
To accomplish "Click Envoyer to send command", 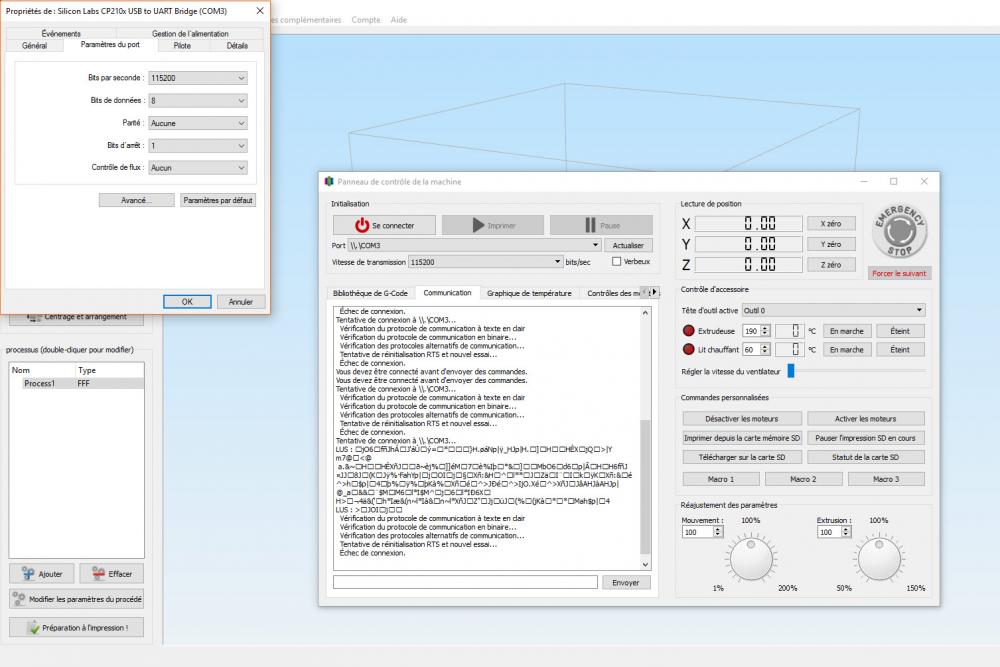I will (x=626, y=583).
